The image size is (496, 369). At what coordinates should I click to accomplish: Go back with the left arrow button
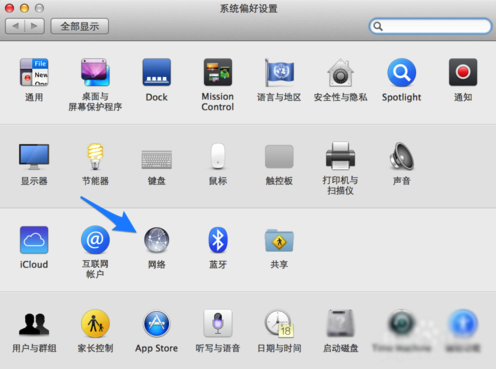click(x=15, y=26)
